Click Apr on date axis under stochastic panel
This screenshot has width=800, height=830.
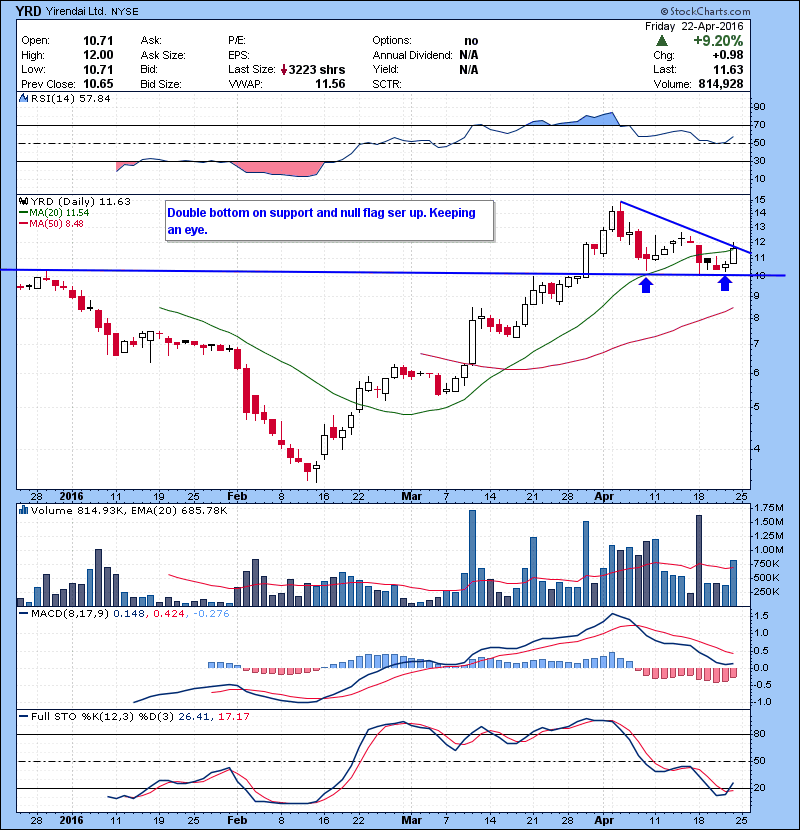pos(604,820)
